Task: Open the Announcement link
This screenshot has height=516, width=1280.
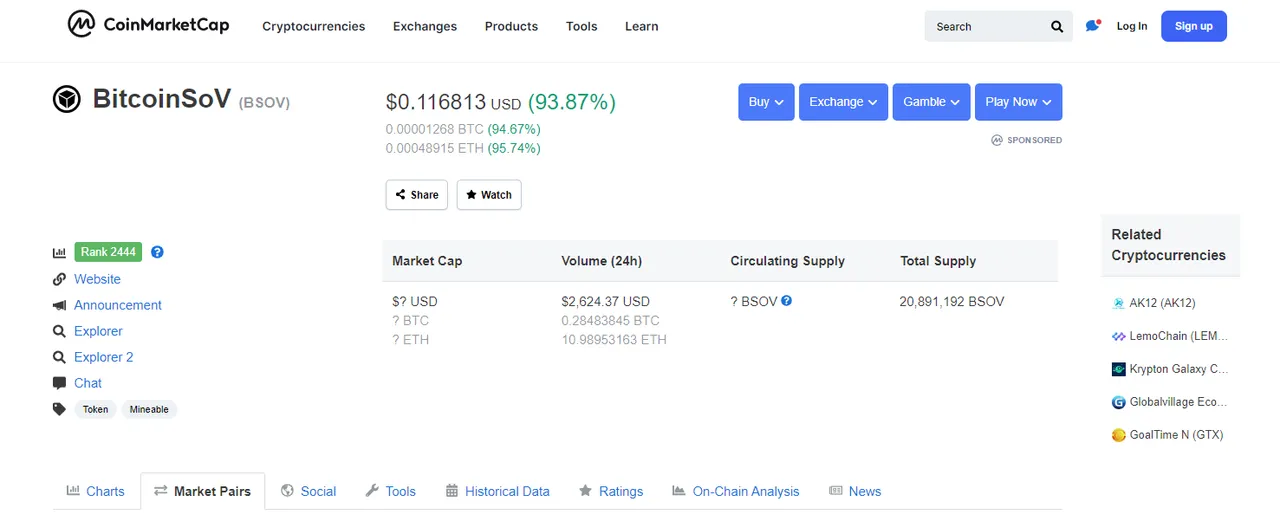Action: point(118,305)
